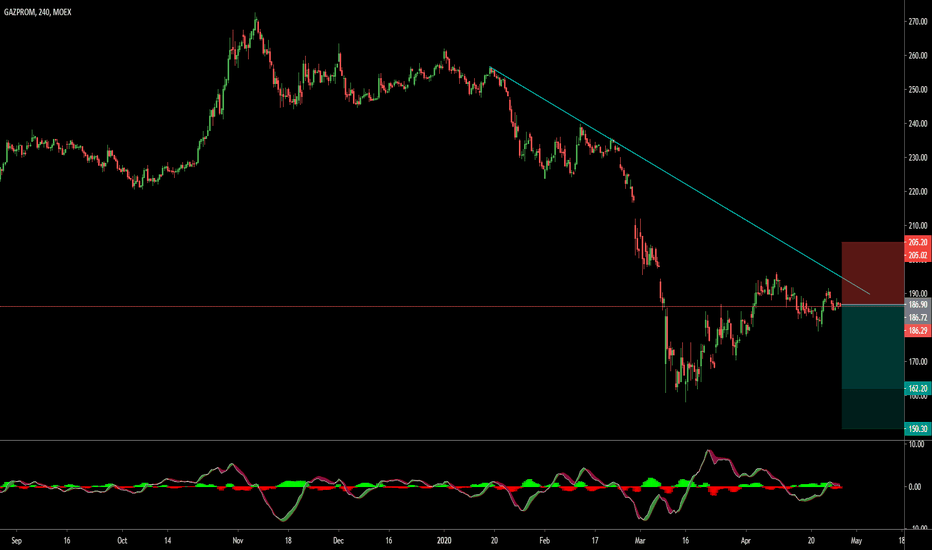Click the 162.20 green target price tag

[918, 388]
